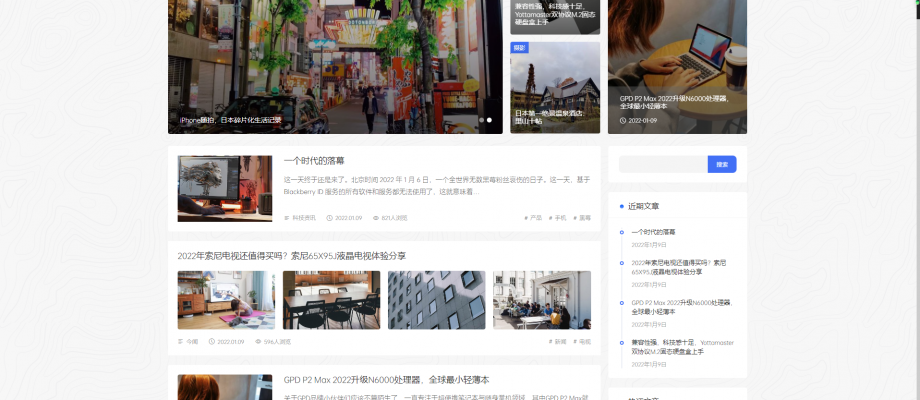The height and width of the screenshot is (400, 920).
Task: Open article 2022年索尼电视还值得买吗 title in main list
Action: click(x=292, y=256)
